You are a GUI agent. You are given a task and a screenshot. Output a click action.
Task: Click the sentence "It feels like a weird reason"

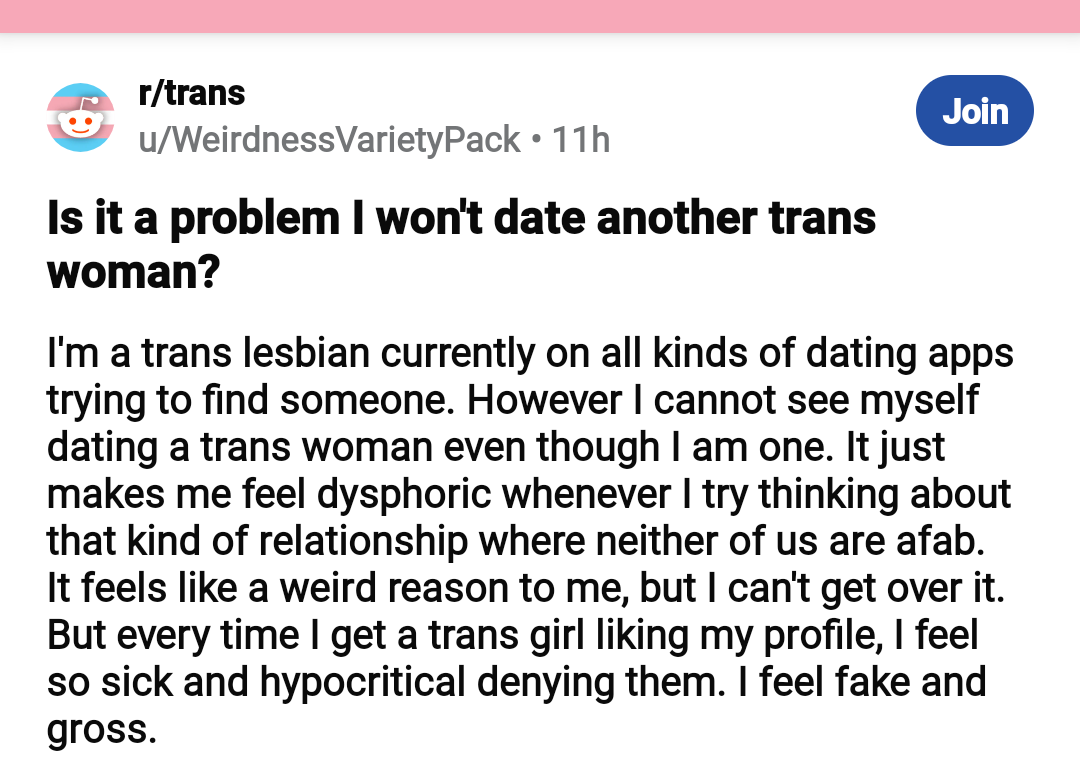point(526,588)
